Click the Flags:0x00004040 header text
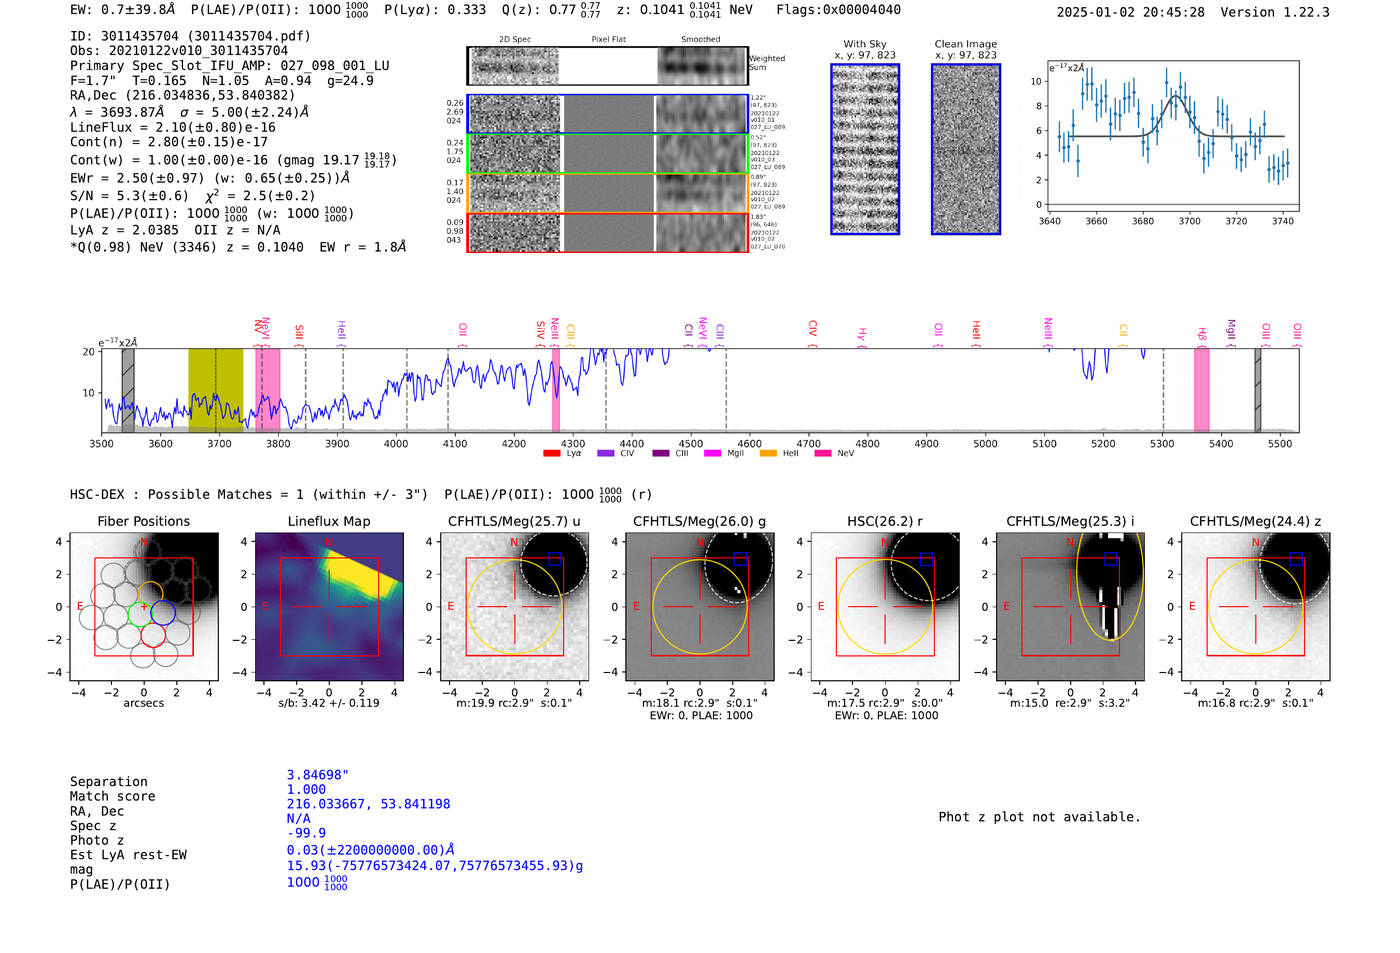1400x953 pixels. pyautogui.click(x=838, y=10)
